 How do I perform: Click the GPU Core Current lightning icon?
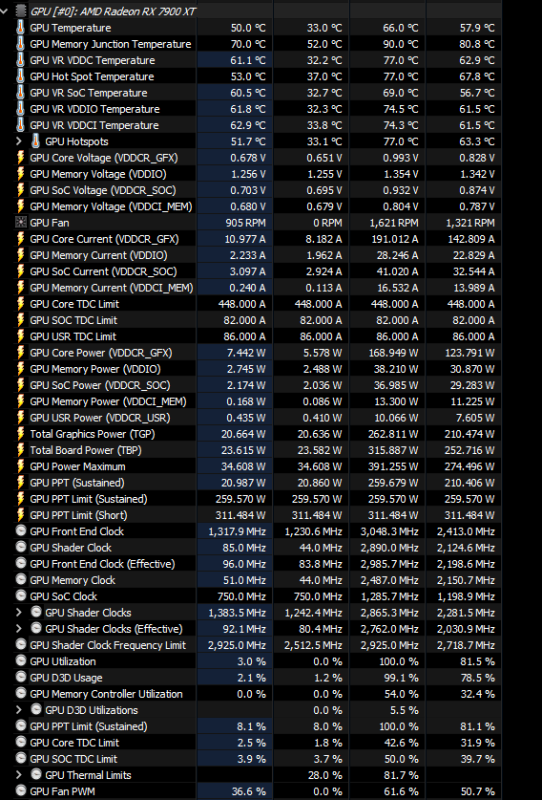coord(20,239)
